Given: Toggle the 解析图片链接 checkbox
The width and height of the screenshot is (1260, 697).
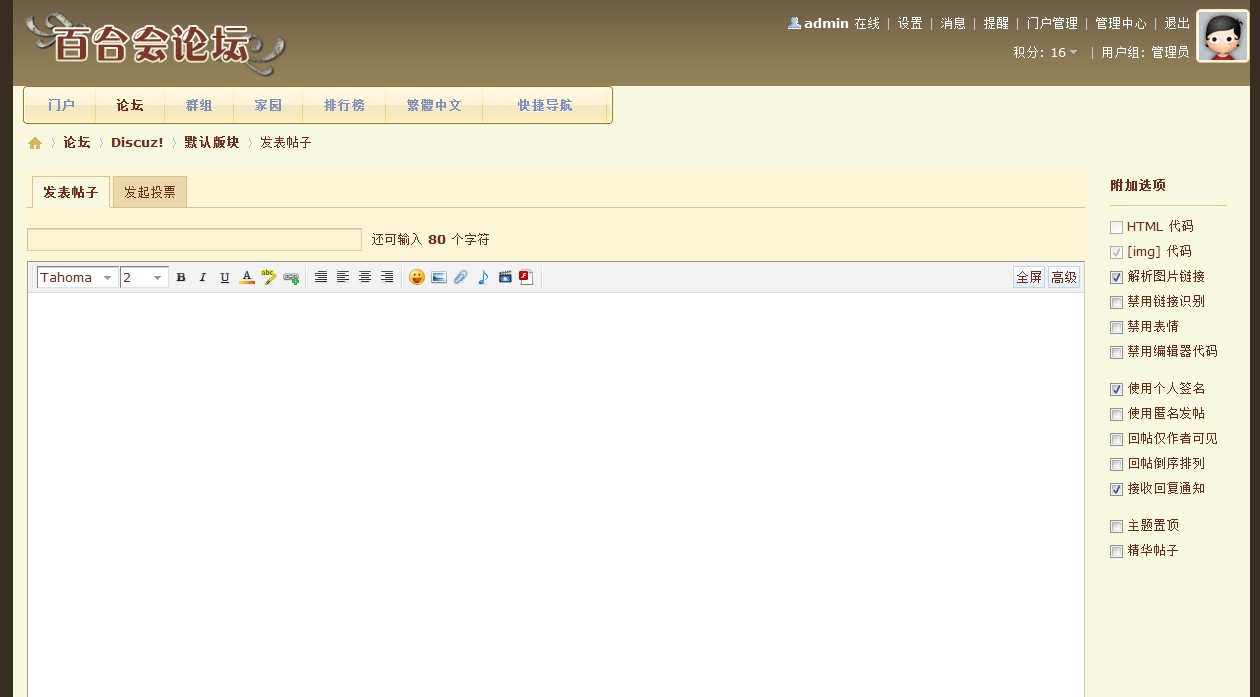Looking at the screenshot, I should point(1116,278).
